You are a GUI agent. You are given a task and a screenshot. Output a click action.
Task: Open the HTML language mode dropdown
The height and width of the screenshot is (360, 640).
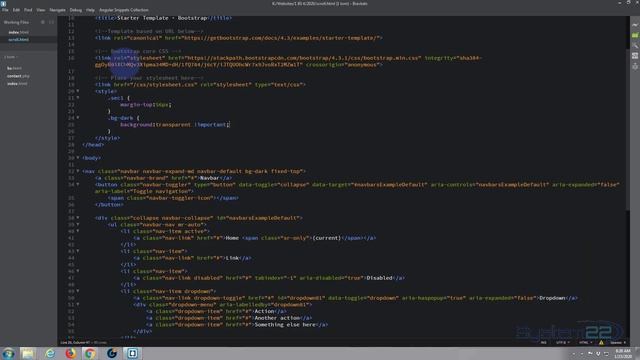point(585,343)
